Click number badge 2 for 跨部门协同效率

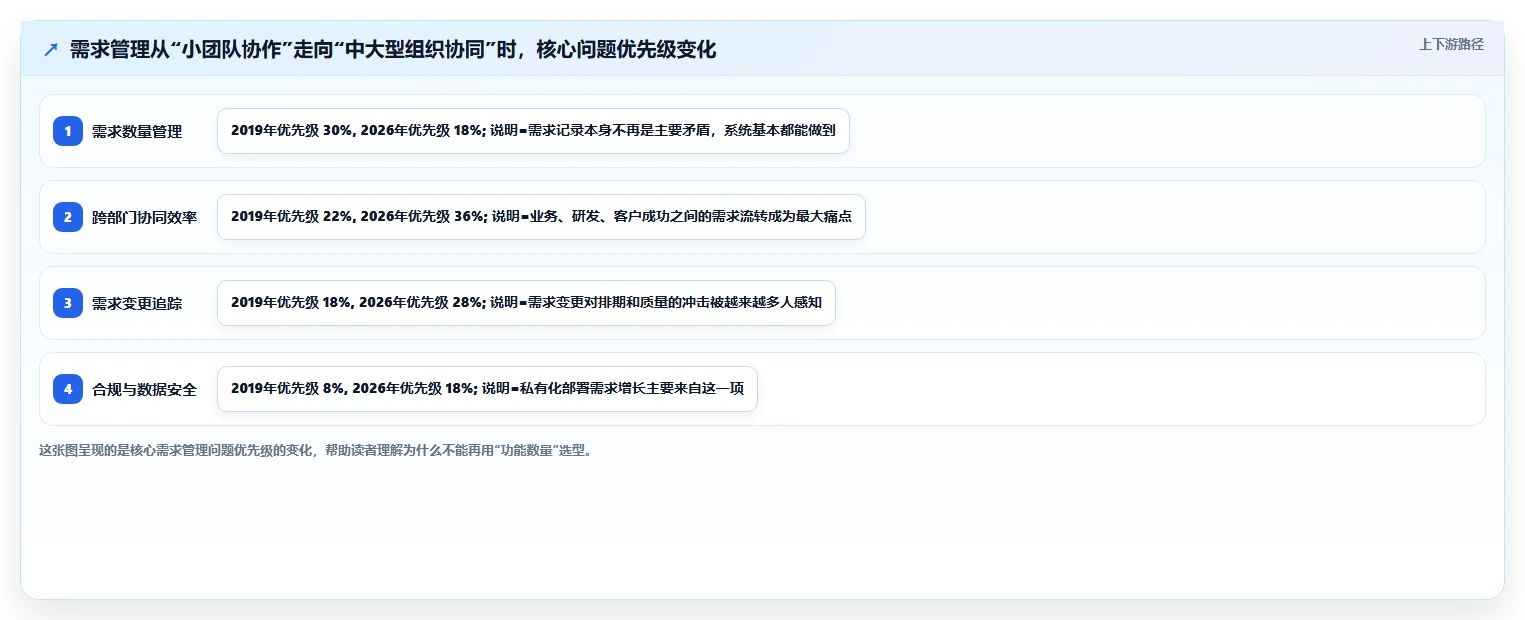68,217
